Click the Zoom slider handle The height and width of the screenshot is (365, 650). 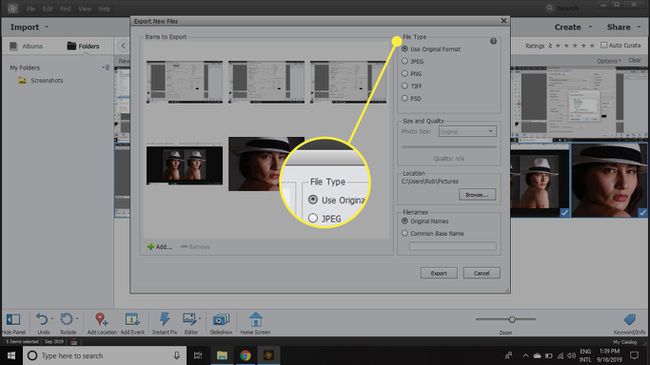(x=512, y=319)
